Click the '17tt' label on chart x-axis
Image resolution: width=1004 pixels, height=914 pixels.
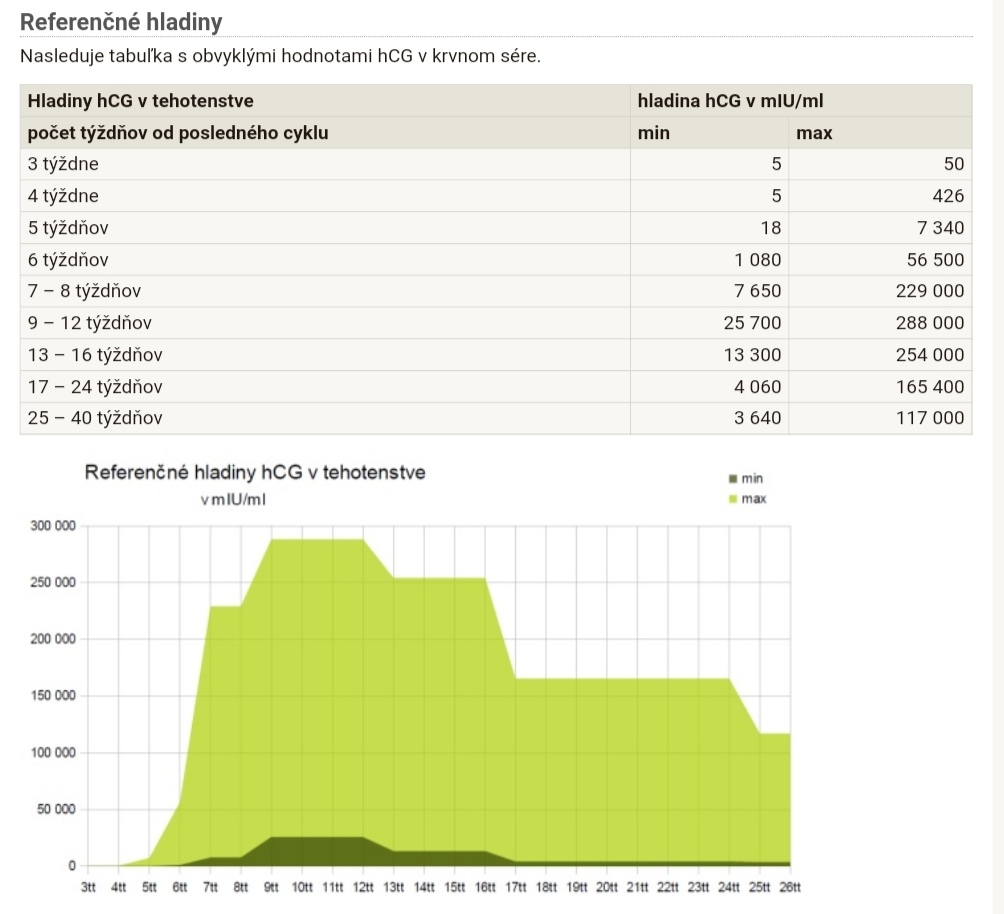pyautogui.click(x=516, y=887)
